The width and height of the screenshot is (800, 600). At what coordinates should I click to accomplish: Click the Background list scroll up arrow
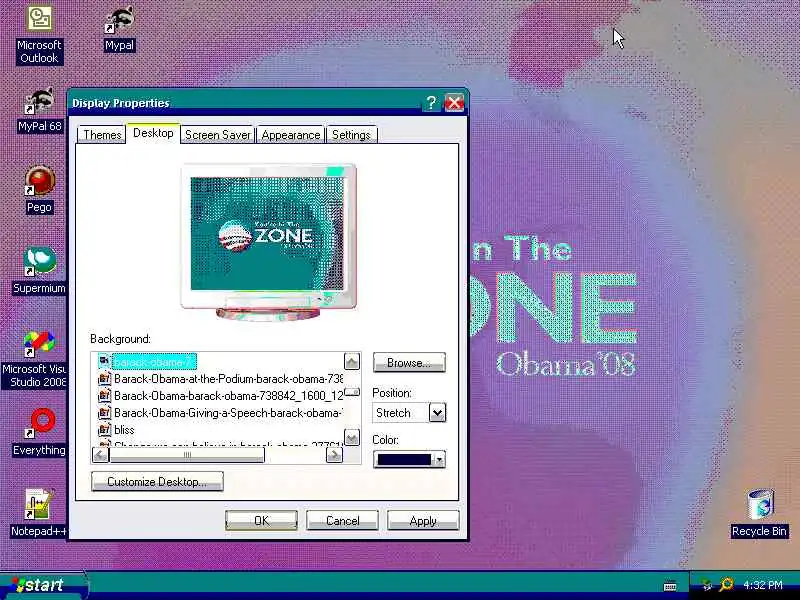click(352, 362)
